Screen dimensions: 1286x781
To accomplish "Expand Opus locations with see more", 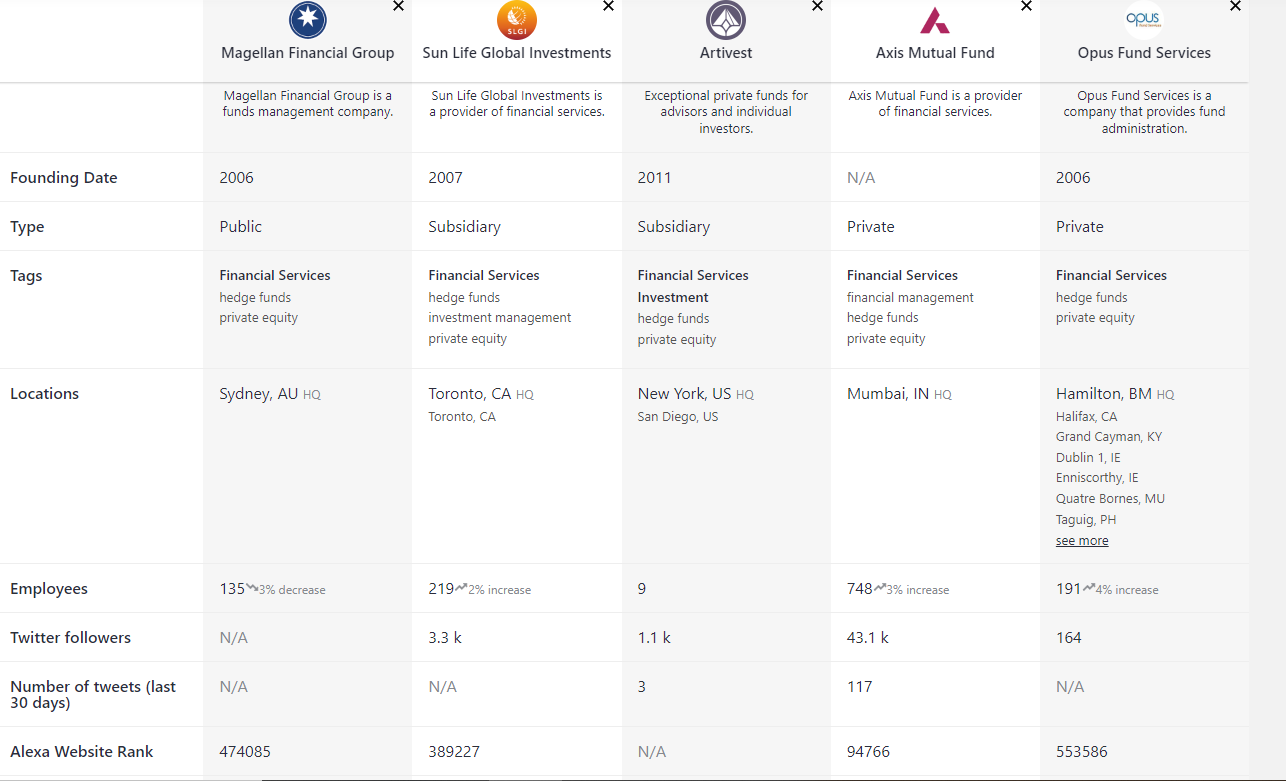I will pos(1082,541).
